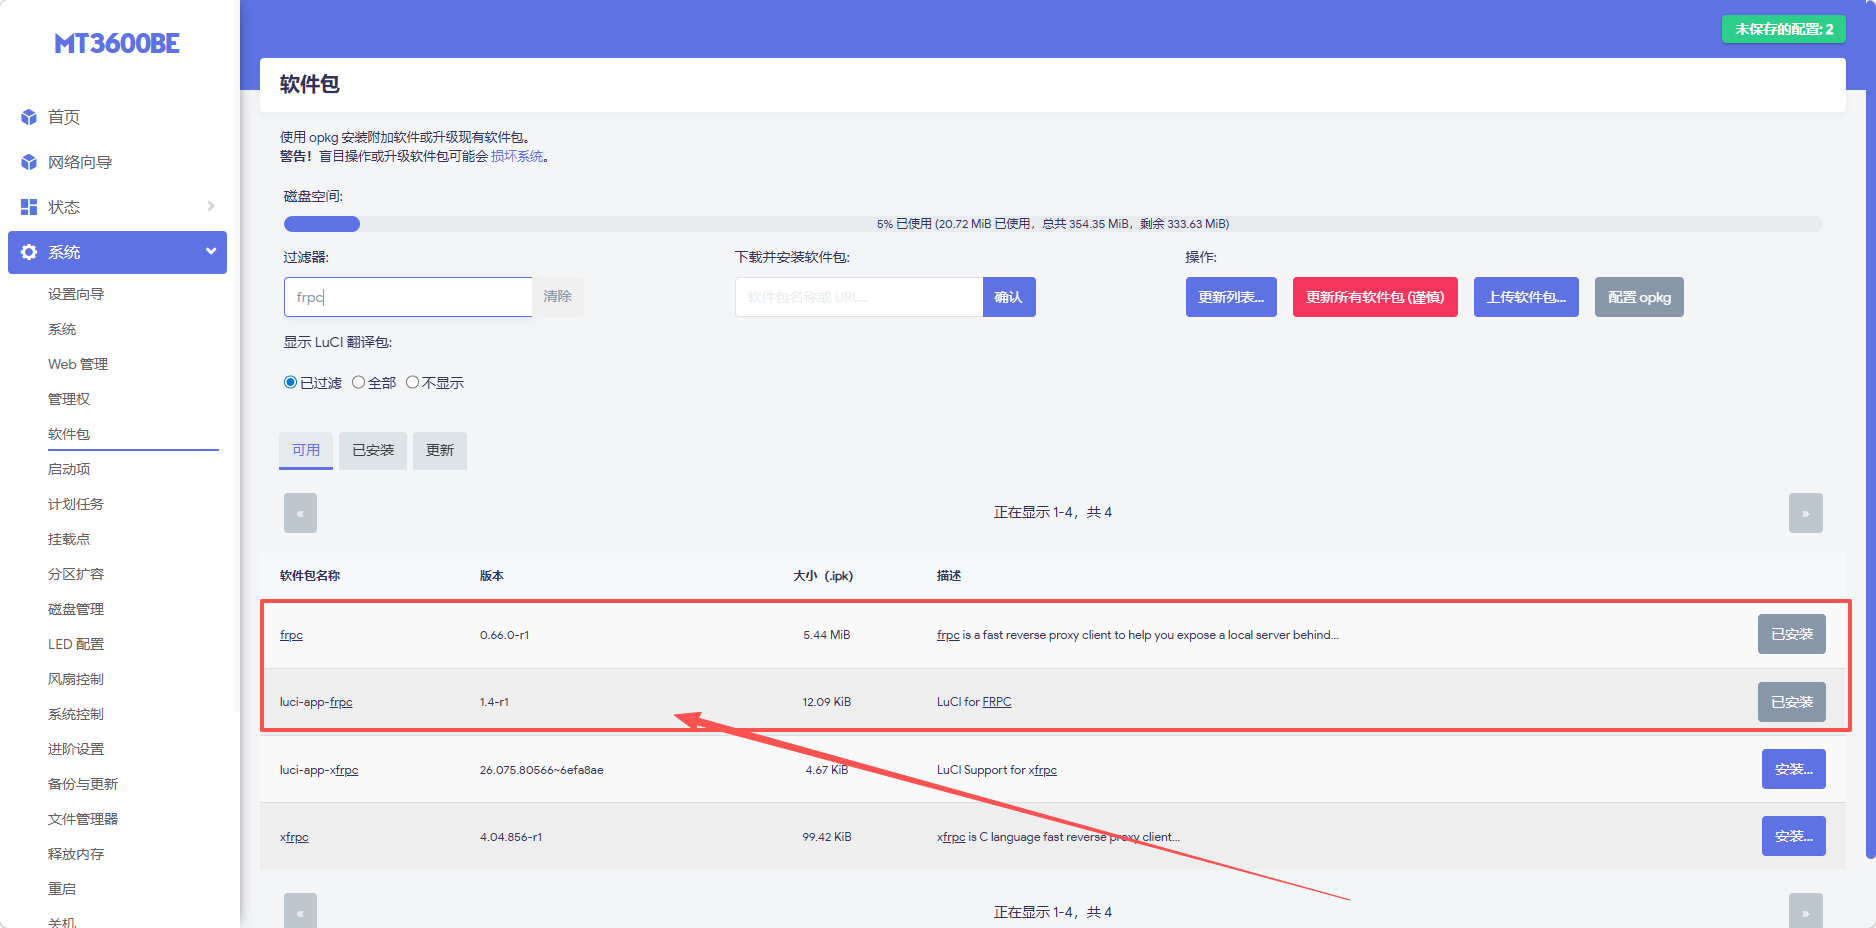Click the red 更新所有软件包 button
The height and width of the screenshot is (928, 1876).
[x=1375, y=297]
